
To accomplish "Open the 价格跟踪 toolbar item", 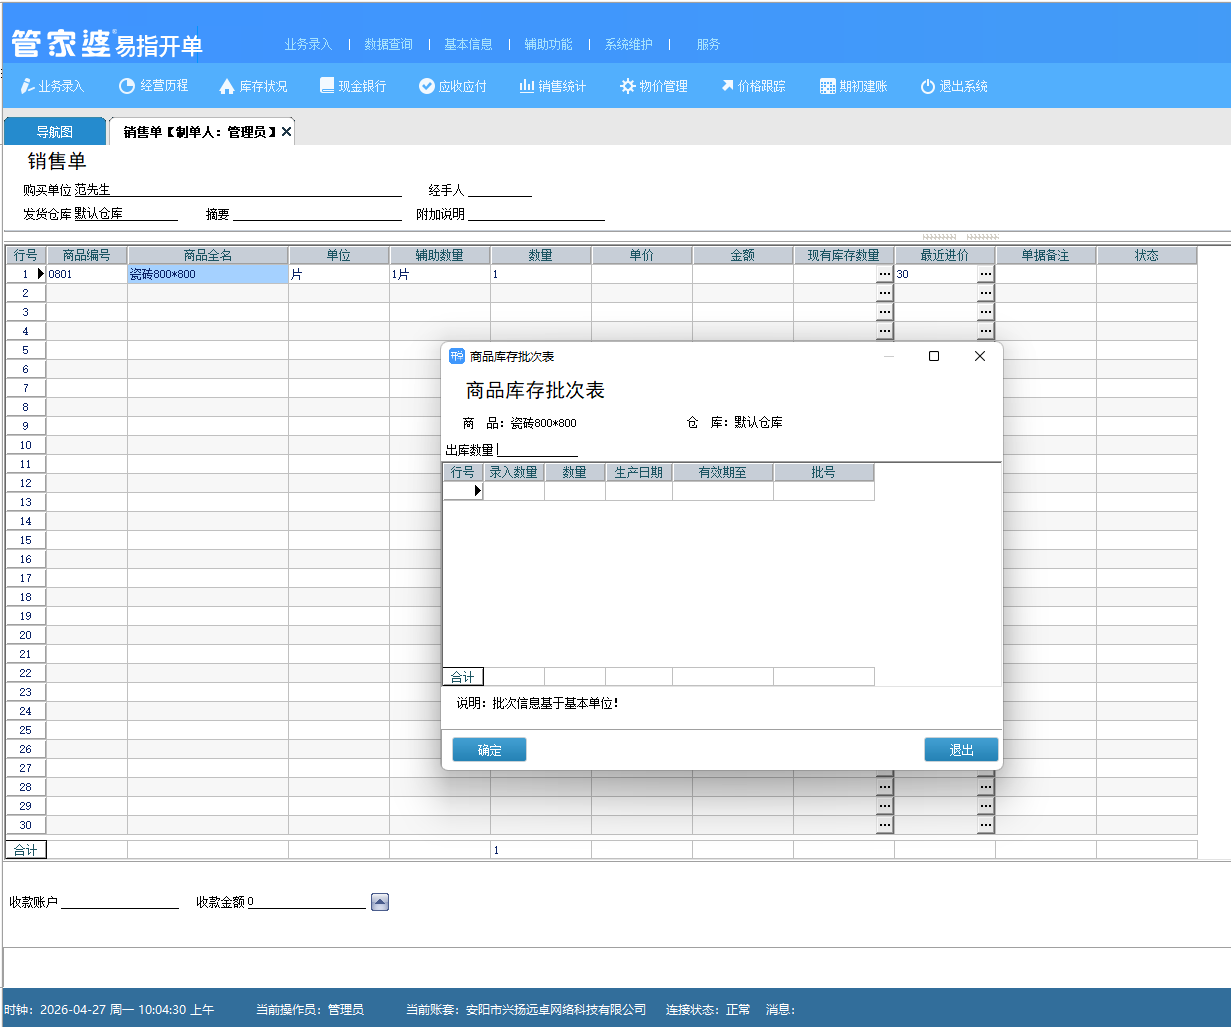I will (x=753, y=86).
